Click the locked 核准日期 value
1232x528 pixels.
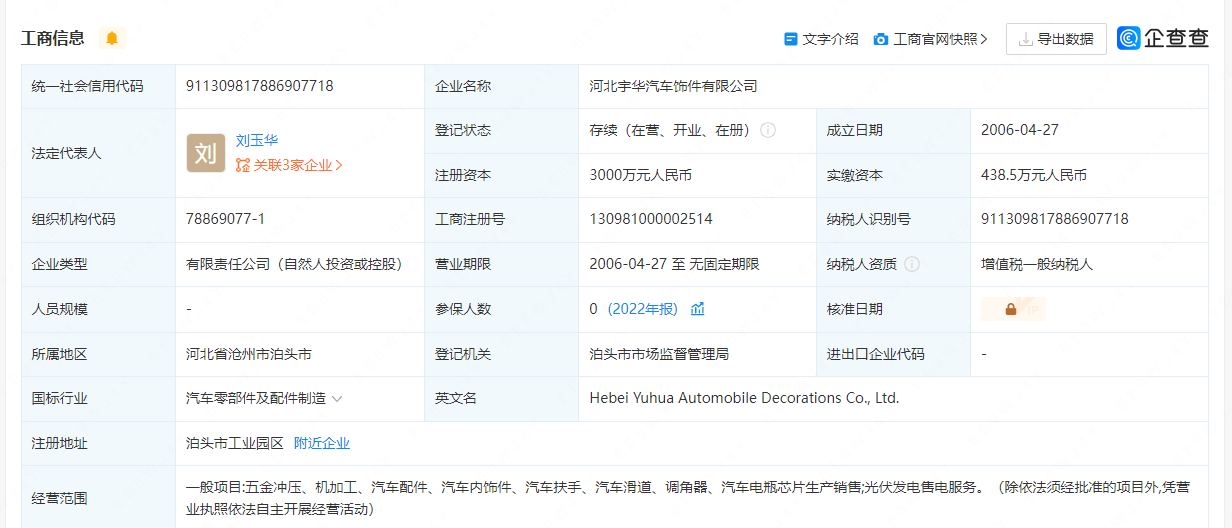click(1013, 309)
